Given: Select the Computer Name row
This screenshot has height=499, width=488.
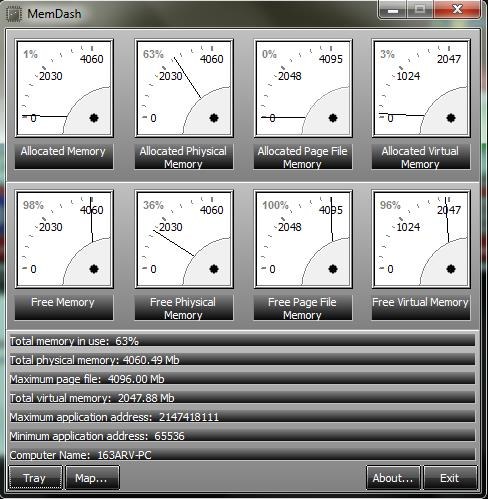Looking at the screenshot, I should pos(242,455).
